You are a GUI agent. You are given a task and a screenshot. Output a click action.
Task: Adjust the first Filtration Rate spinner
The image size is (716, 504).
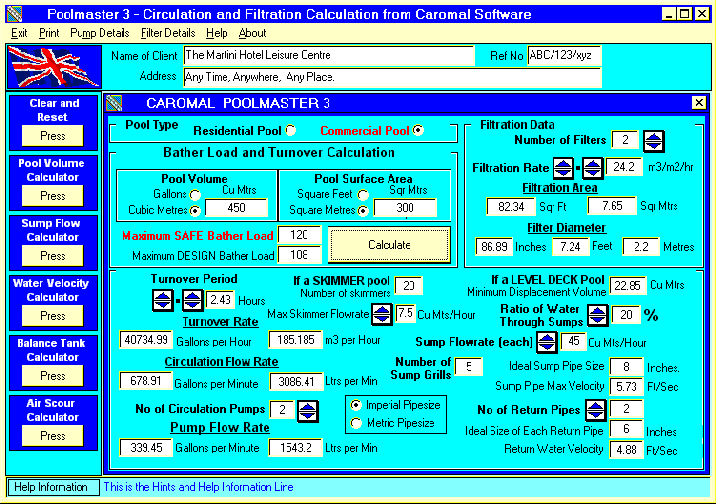click(563, 168)
